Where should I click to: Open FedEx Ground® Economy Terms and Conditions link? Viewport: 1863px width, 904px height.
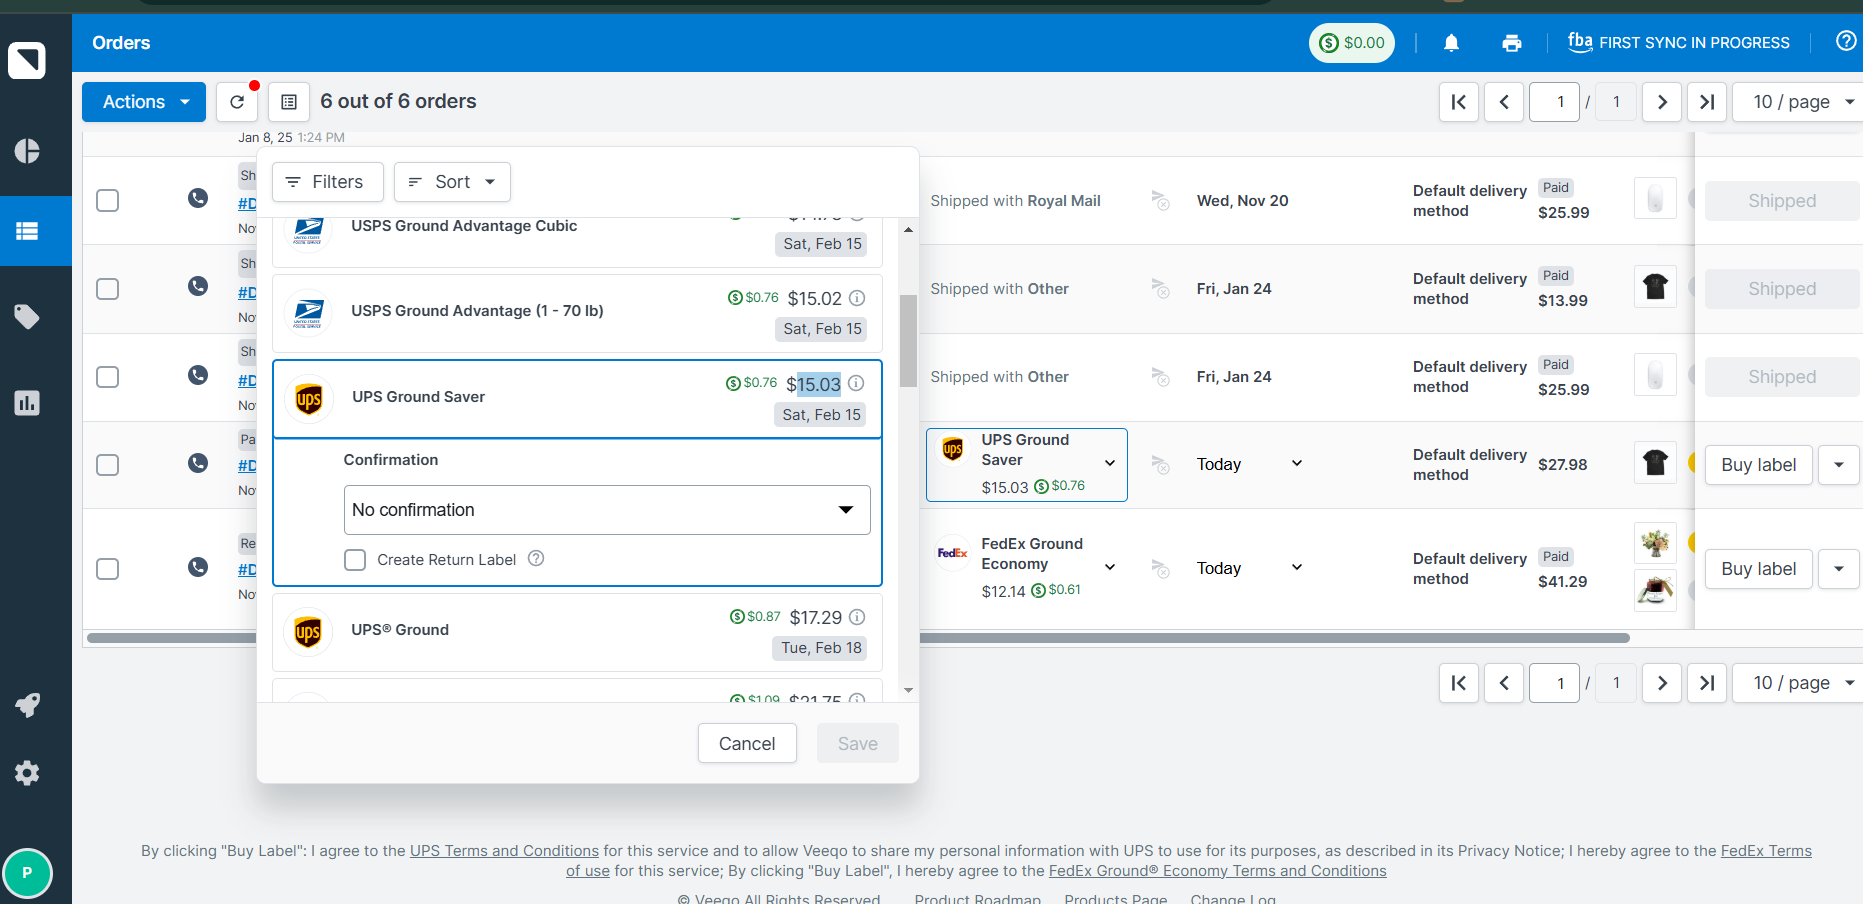pyautogui.click(x=1218, y=871)
